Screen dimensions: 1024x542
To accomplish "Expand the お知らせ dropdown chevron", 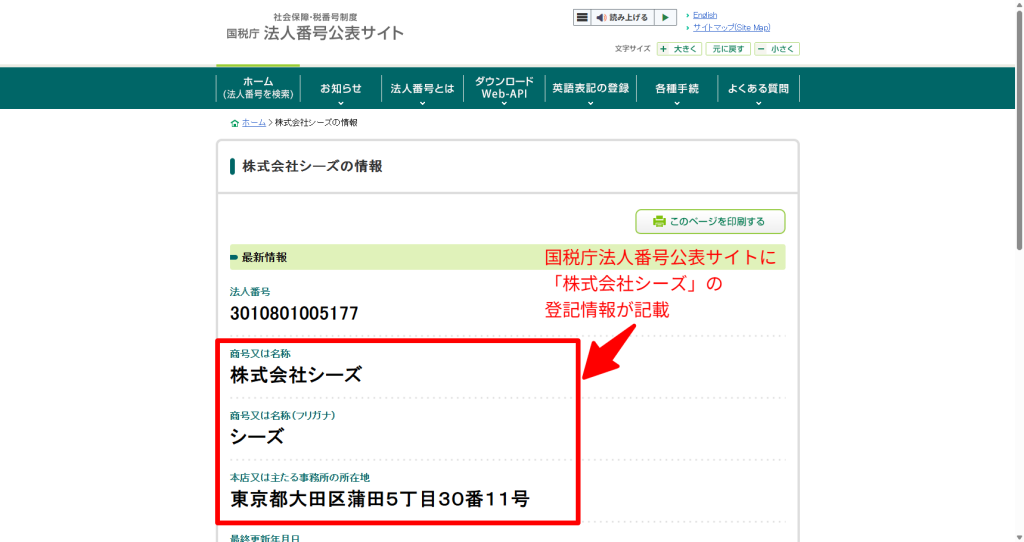I will tap(340, 103).
